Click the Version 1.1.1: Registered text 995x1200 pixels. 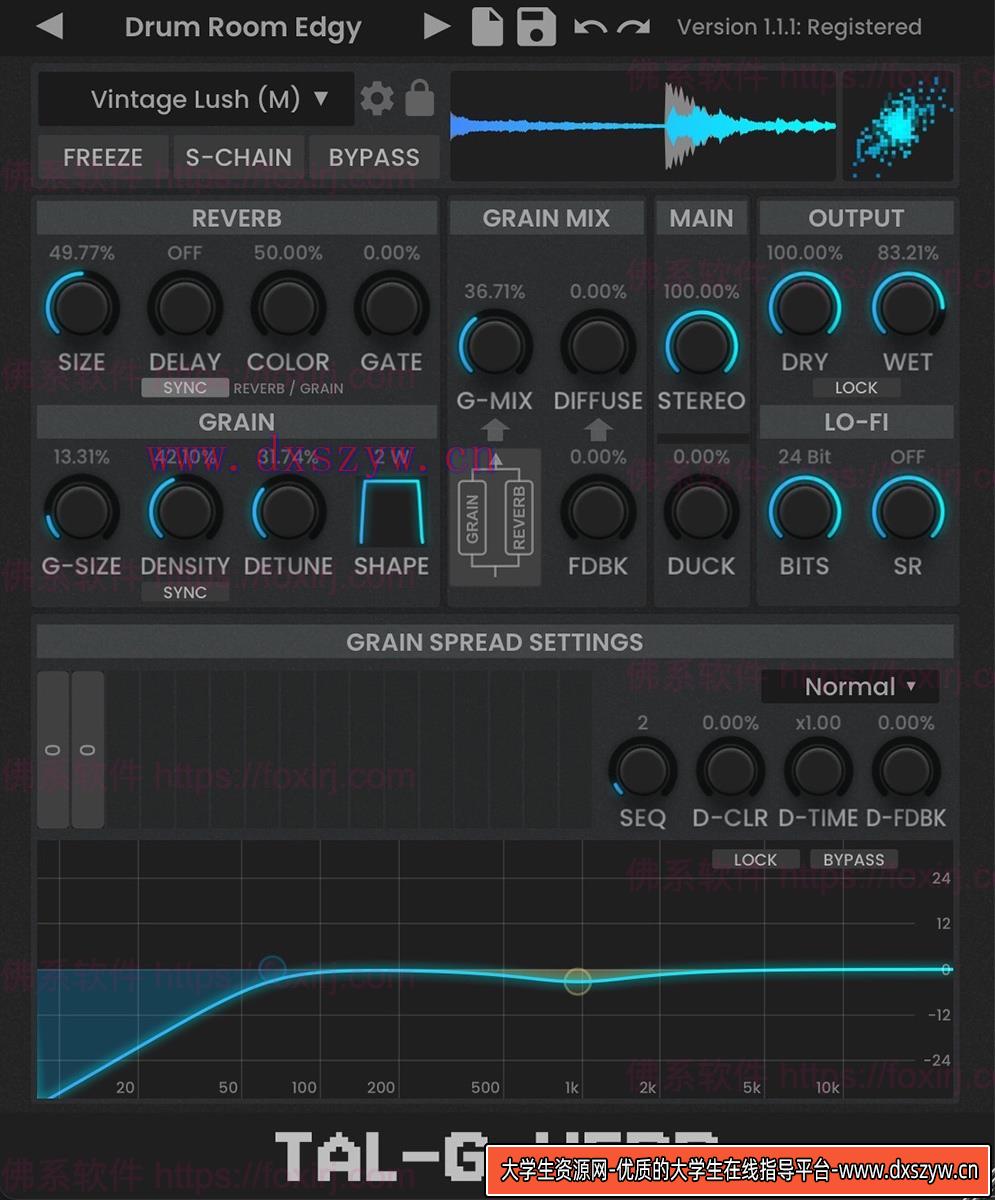799,27
